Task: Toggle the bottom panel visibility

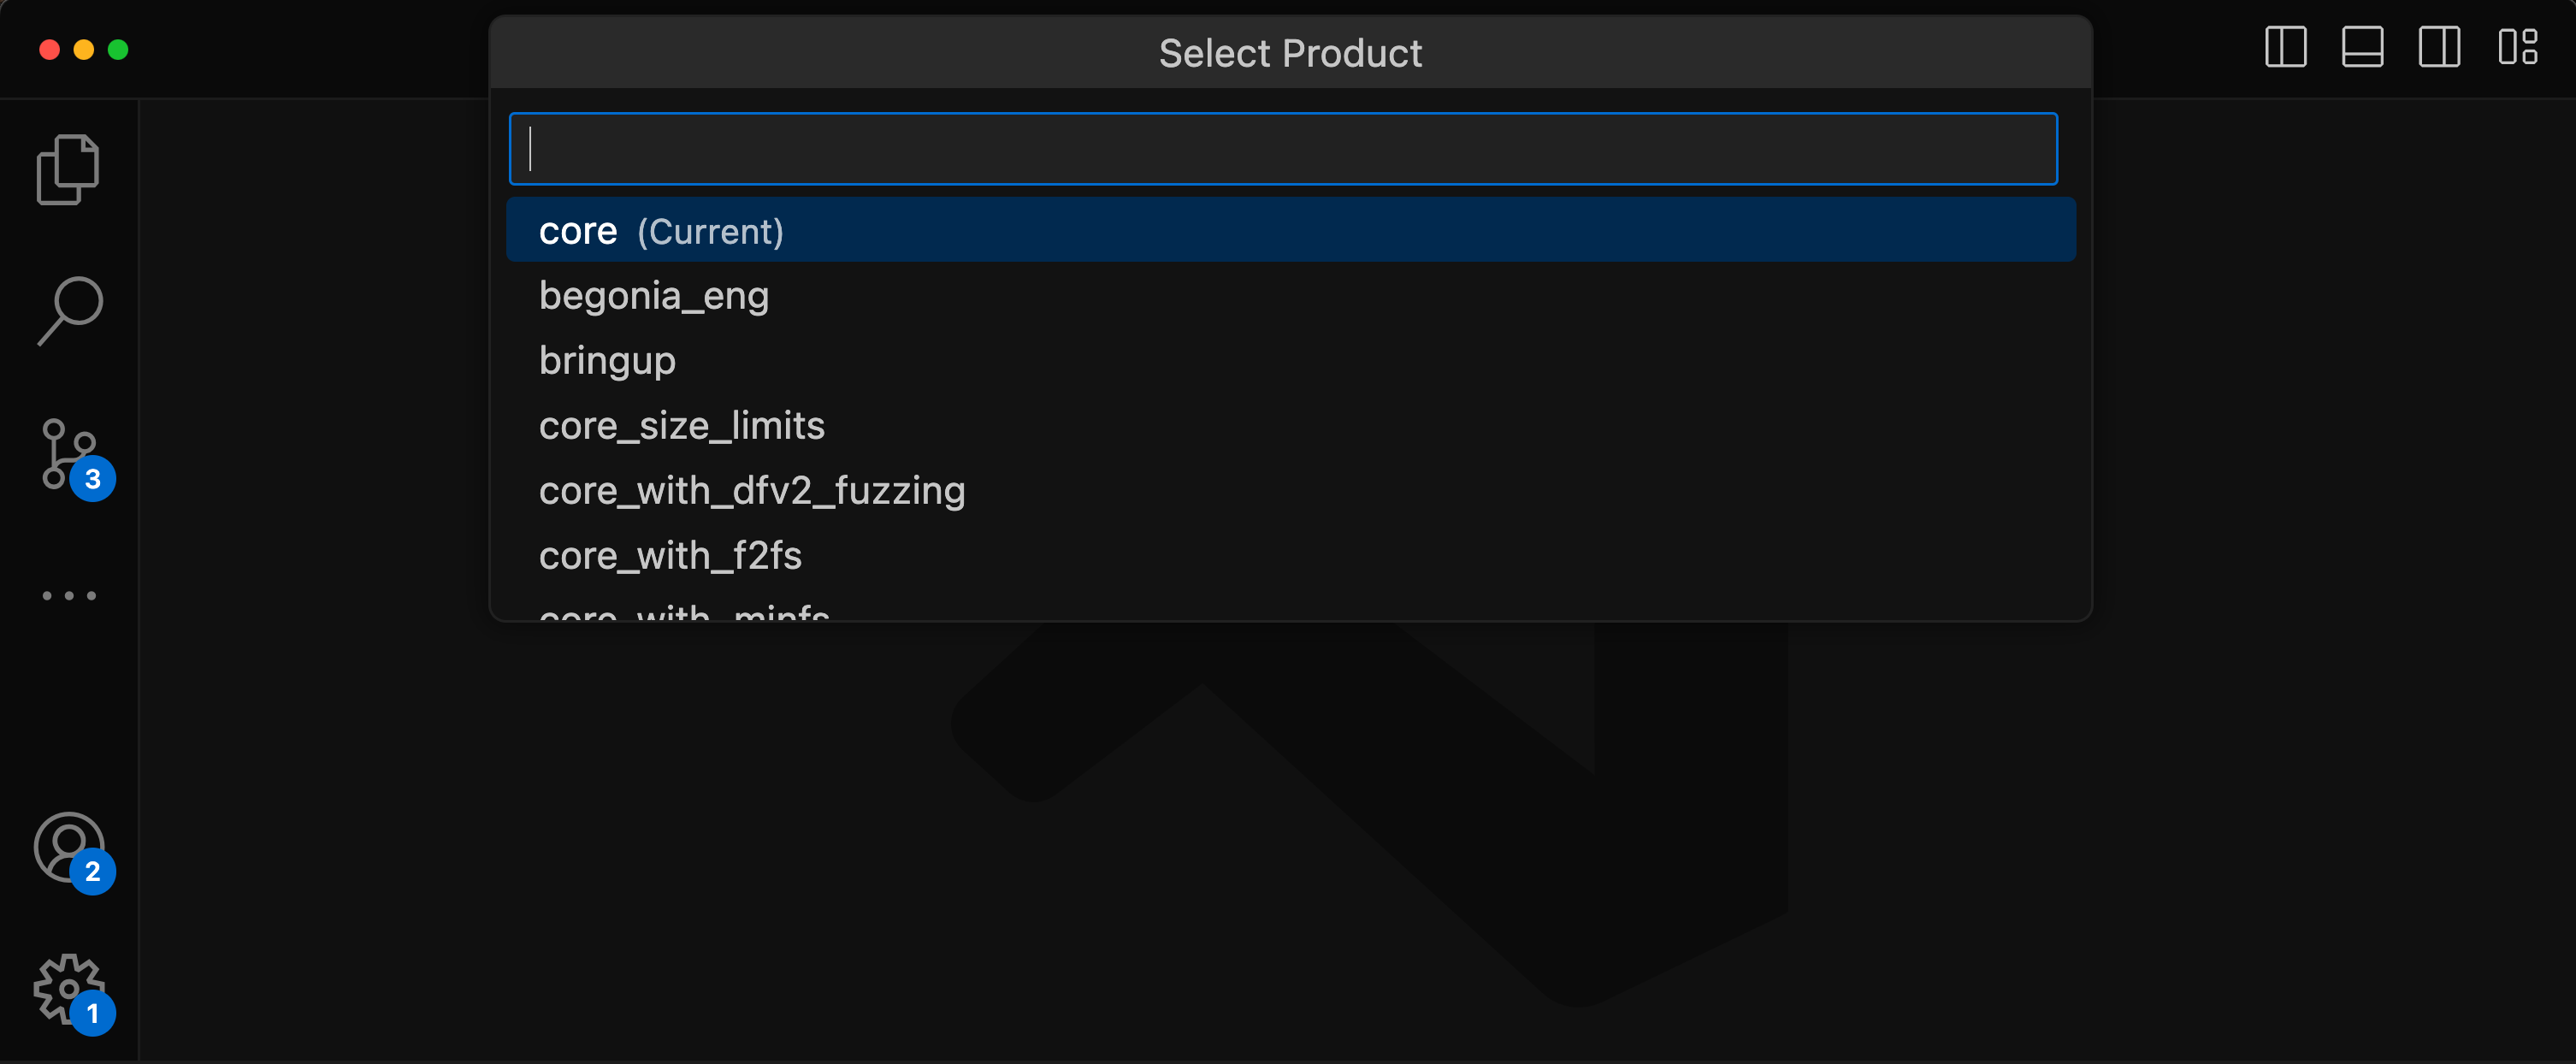Action: (2362, 47)
